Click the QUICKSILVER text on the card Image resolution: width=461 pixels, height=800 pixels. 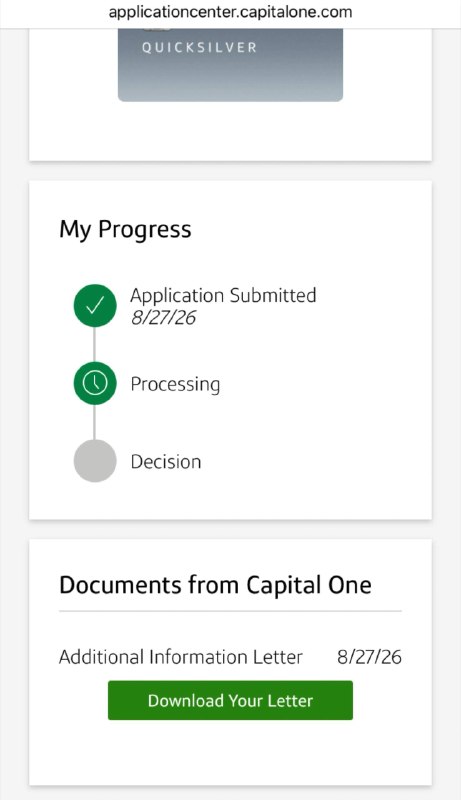point(199,47)
